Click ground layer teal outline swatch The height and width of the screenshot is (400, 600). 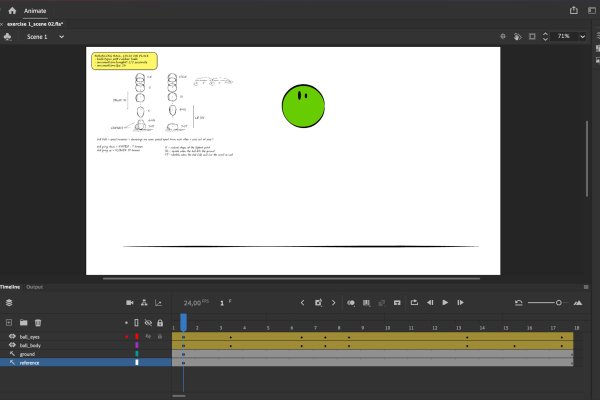[137, 354]
